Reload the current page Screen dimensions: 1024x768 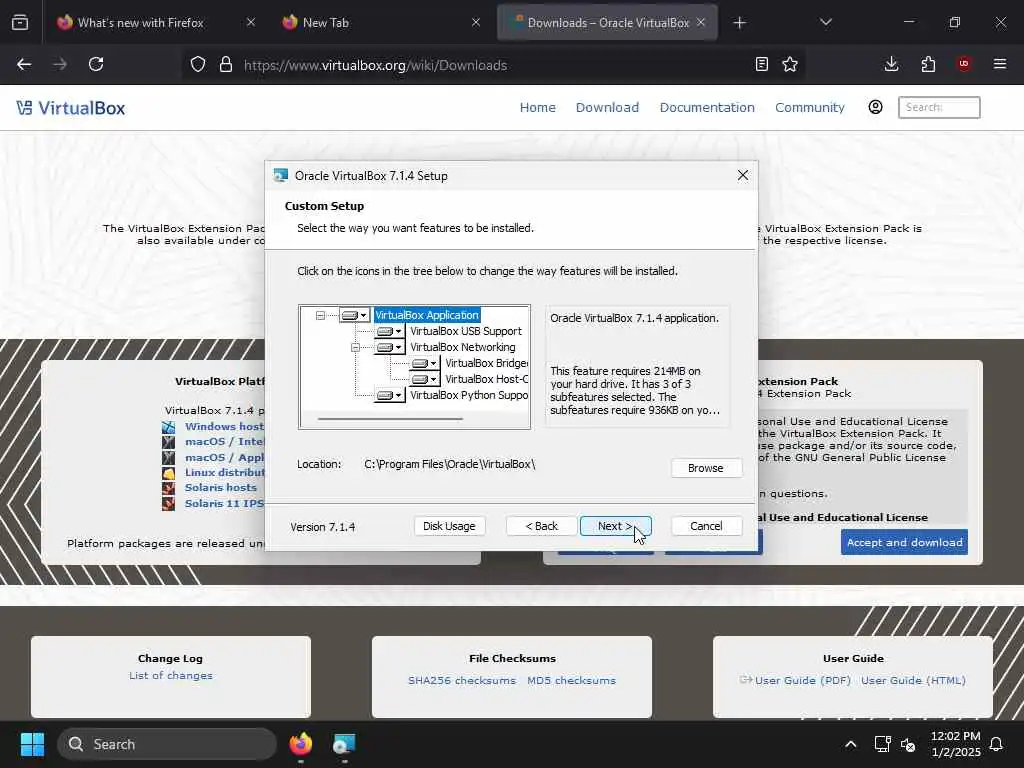click(96, 65)
